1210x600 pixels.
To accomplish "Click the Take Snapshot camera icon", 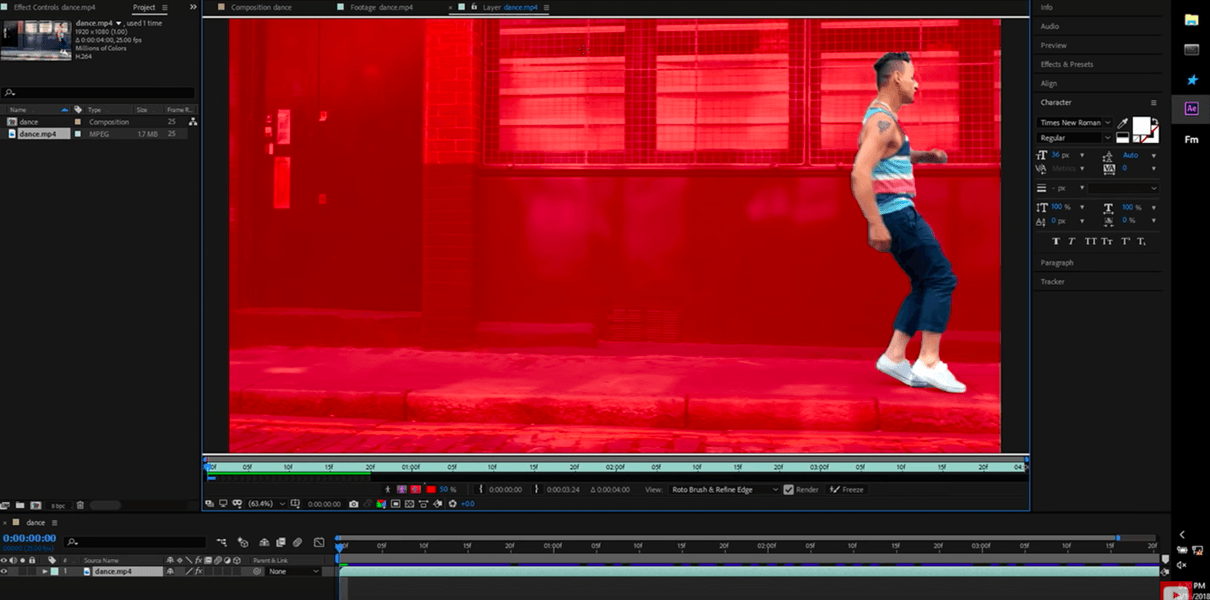I will [354, 504].
